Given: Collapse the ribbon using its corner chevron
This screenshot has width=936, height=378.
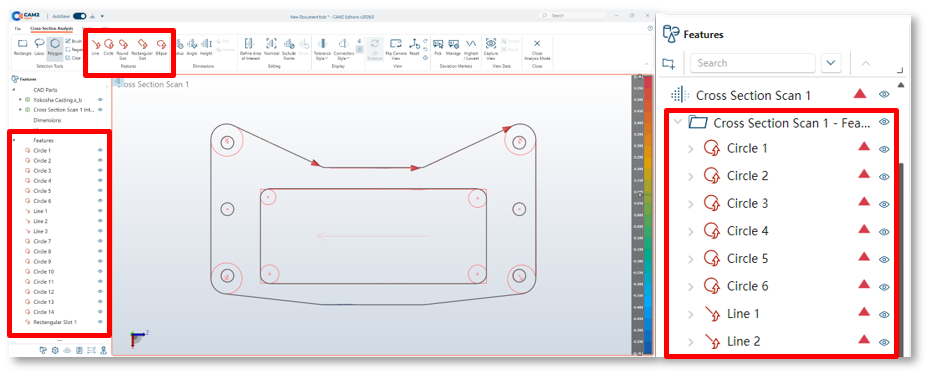Looking at the screenshot, I should coord(646,64).
